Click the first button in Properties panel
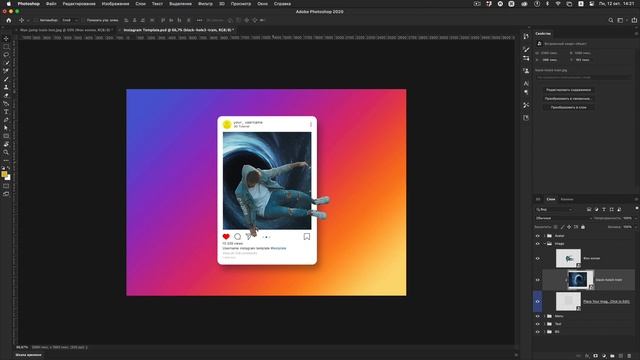Screen dimensions: 640x360 tap(568, 90)
